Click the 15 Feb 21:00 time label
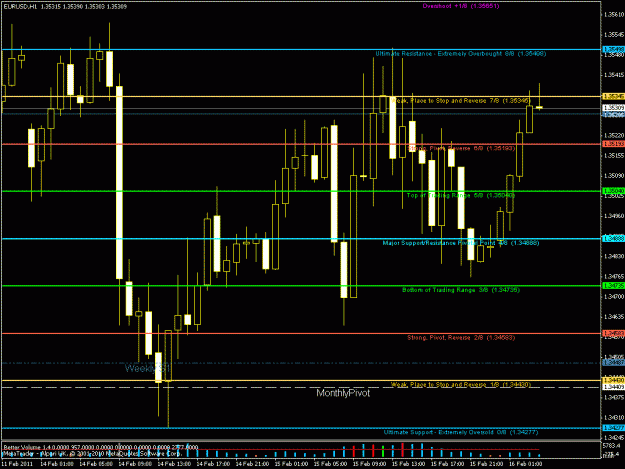This screenshot has width=625, height=469. pos(487,464)
